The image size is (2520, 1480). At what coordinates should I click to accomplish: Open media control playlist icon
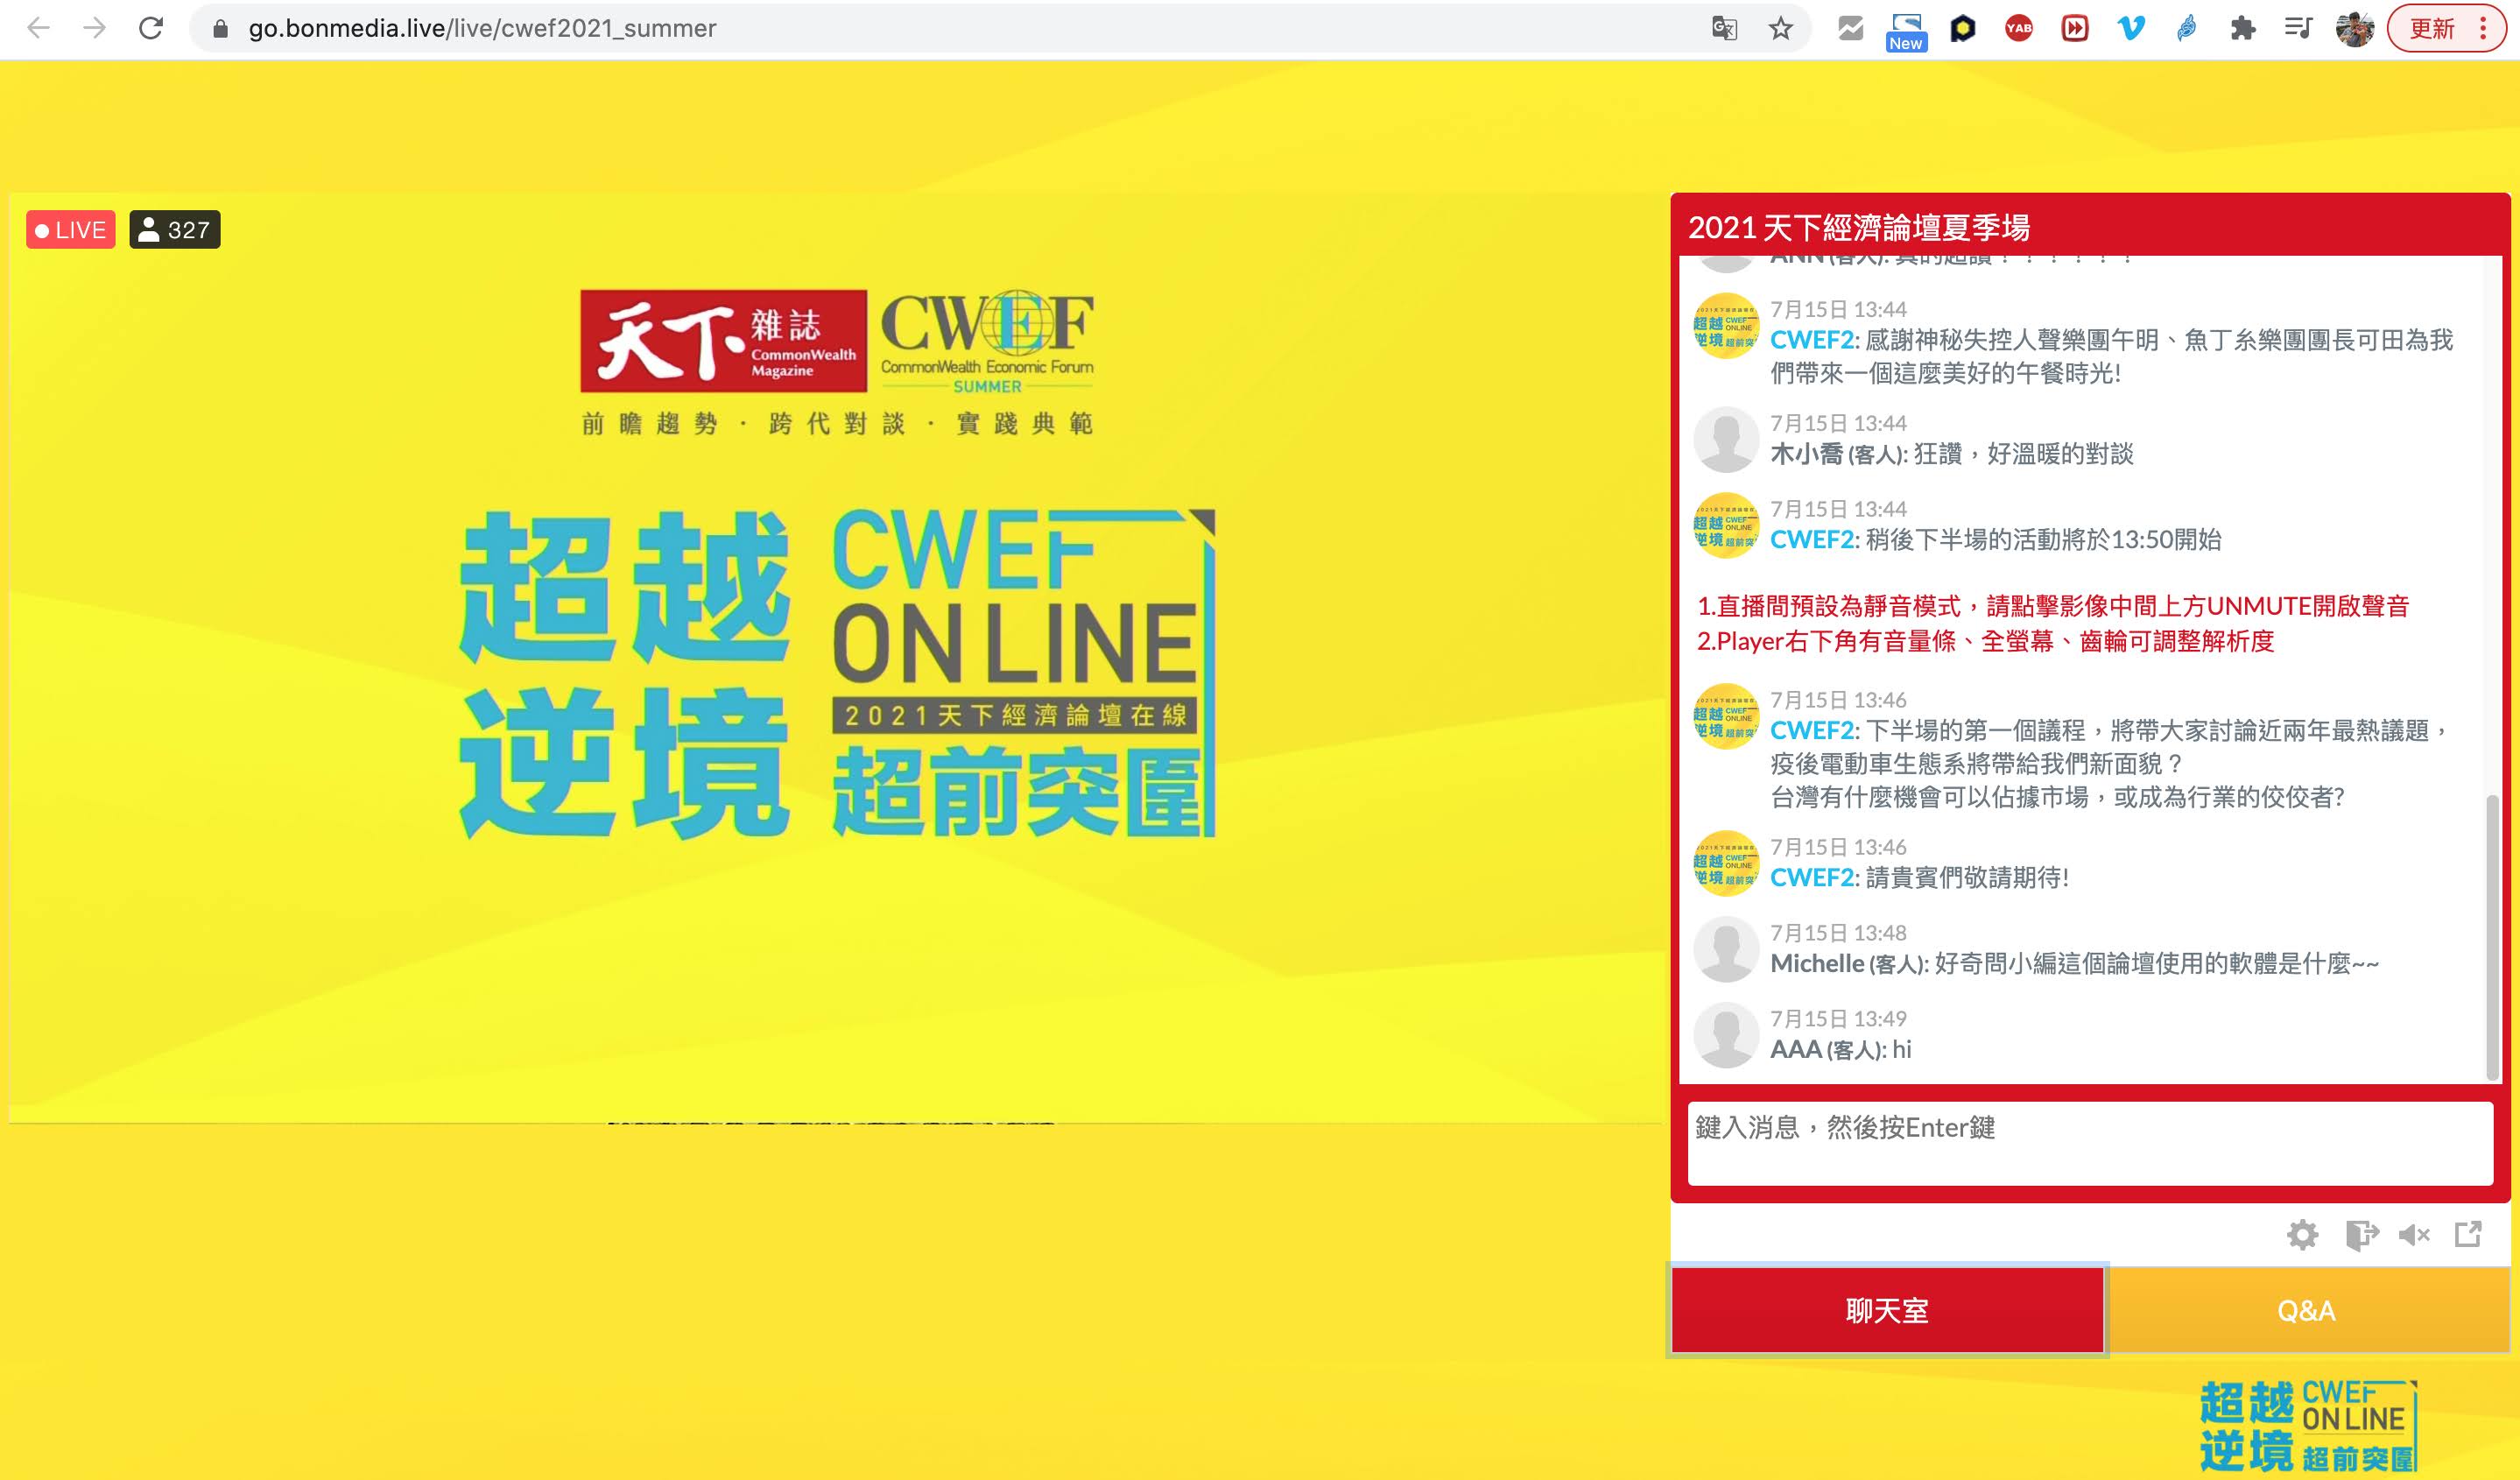point(2299,28)
